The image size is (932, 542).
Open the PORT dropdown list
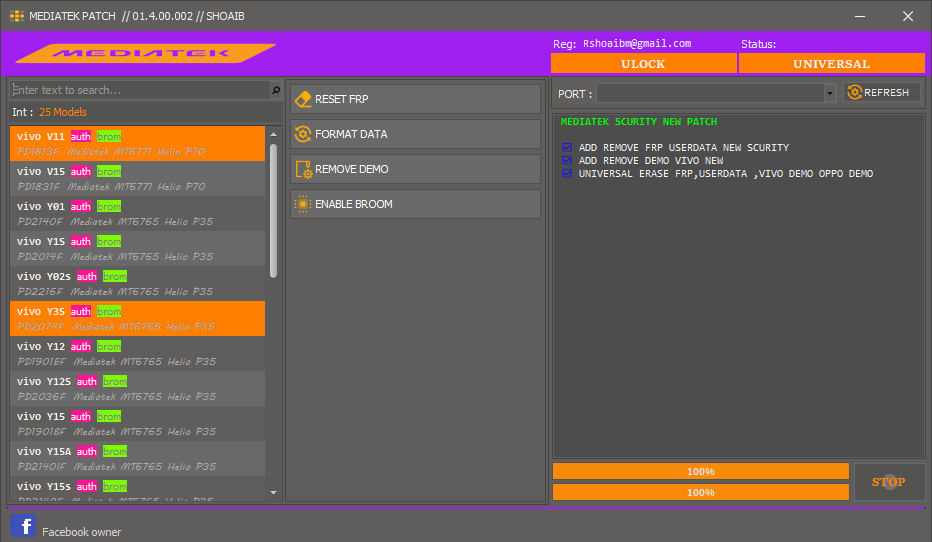click(830, 93)
